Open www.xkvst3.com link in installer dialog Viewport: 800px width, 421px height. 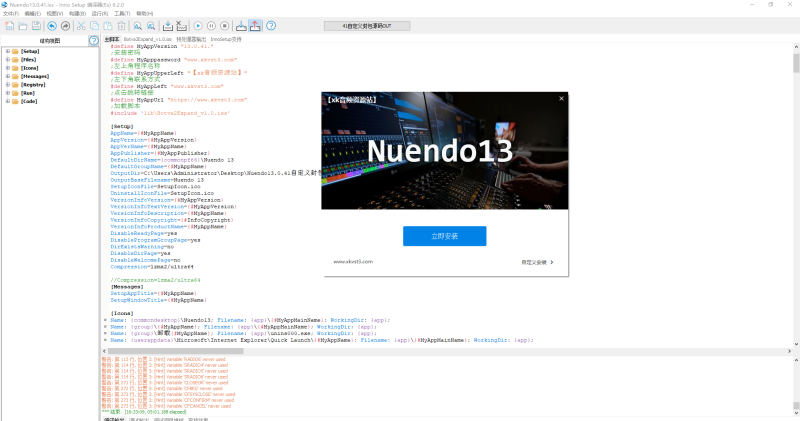coord(353,262)
